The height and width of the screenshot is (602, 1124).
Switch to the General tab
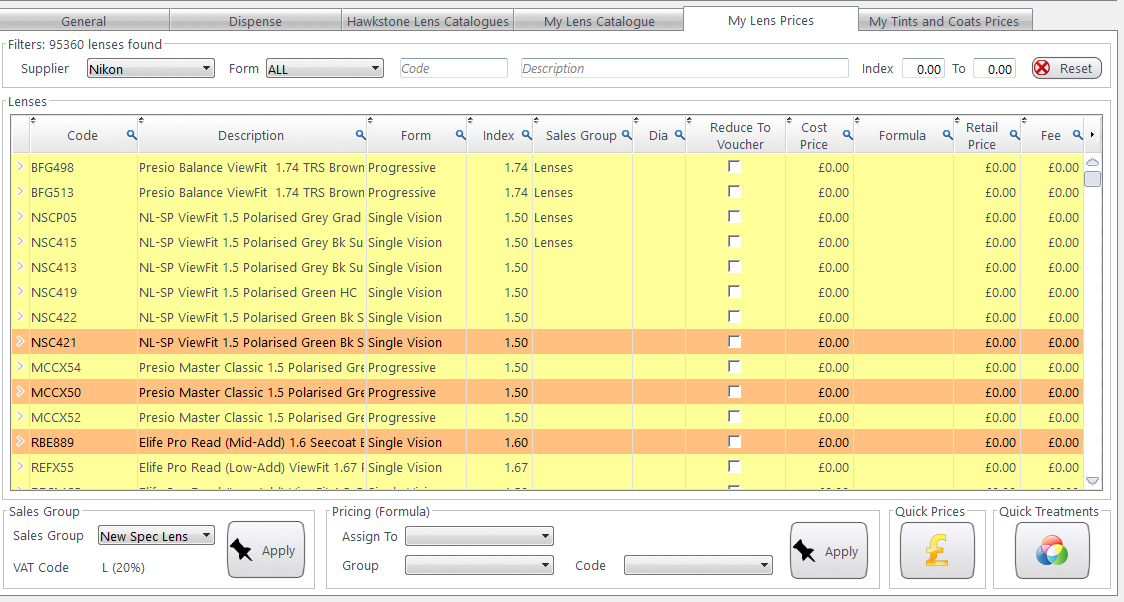(84, 21)
